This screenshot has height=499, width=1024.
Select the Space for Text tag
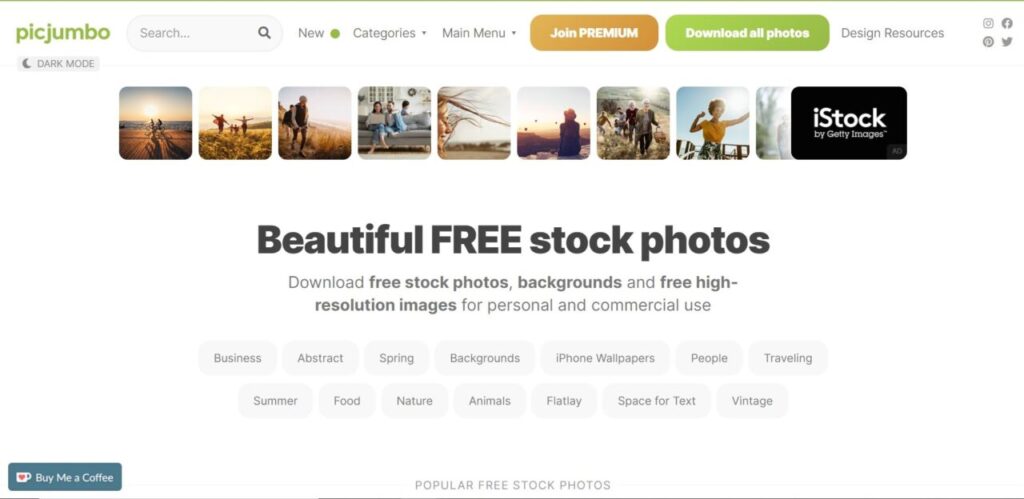[656, 401]
